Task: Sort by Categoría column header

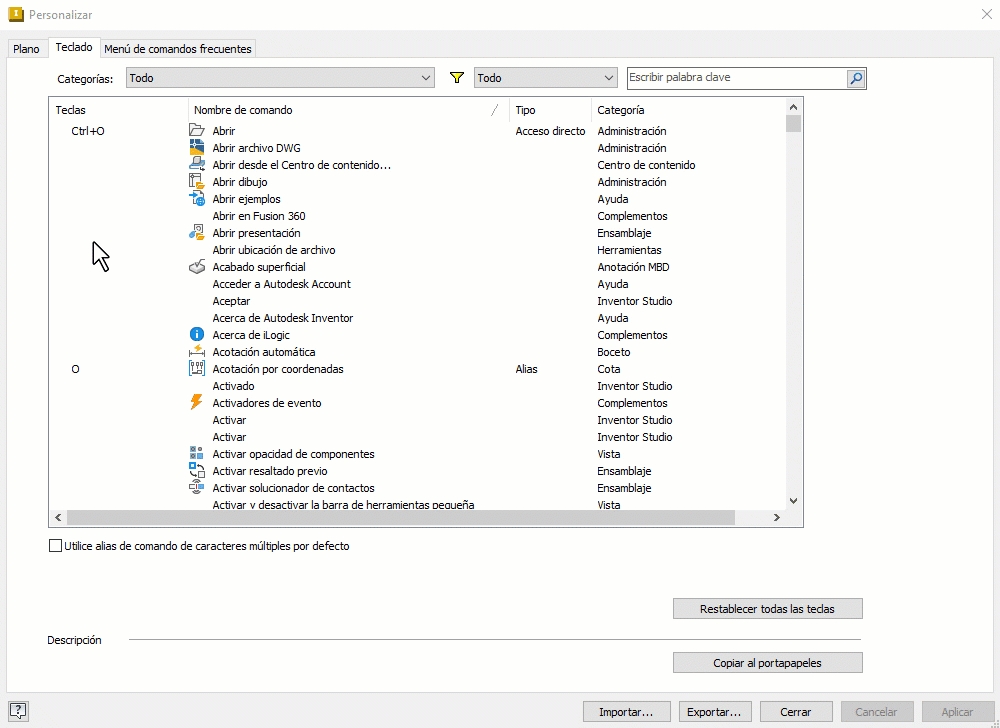Action: (x=689, y=110)
